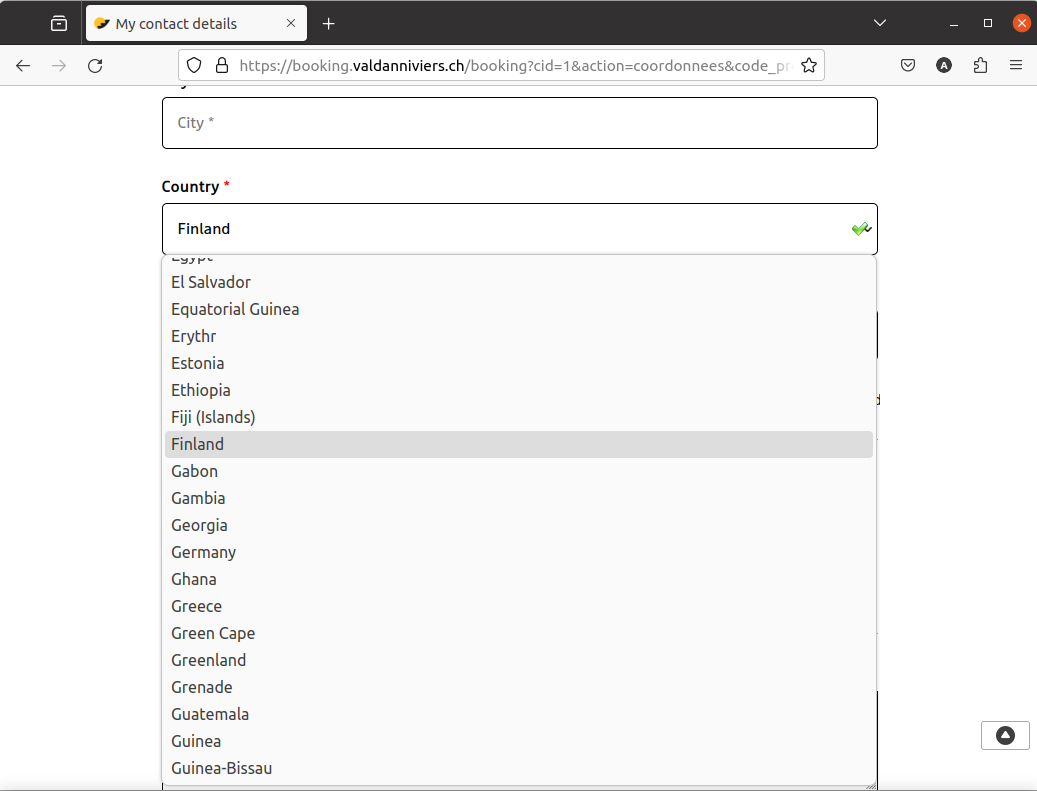The height and width of the screenshot is (791, 1037).
Task: Click into the City input field
Action: [519, 123]
